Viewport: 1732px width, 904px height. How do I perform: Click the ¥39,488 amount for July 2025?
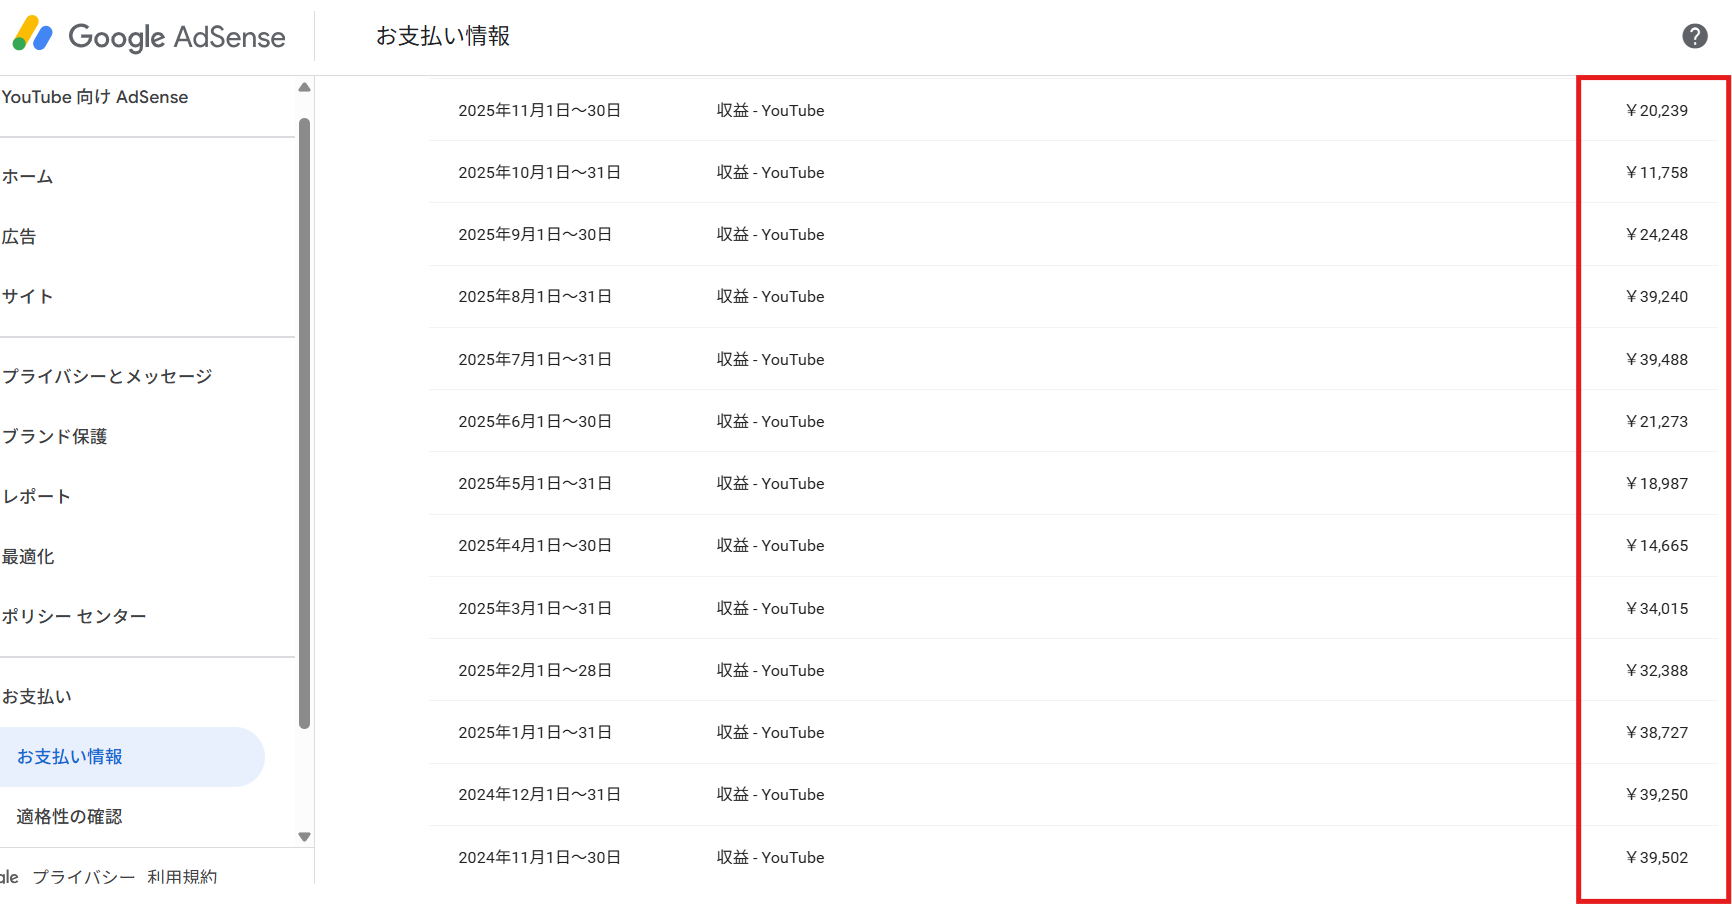tap(1657, 360)
